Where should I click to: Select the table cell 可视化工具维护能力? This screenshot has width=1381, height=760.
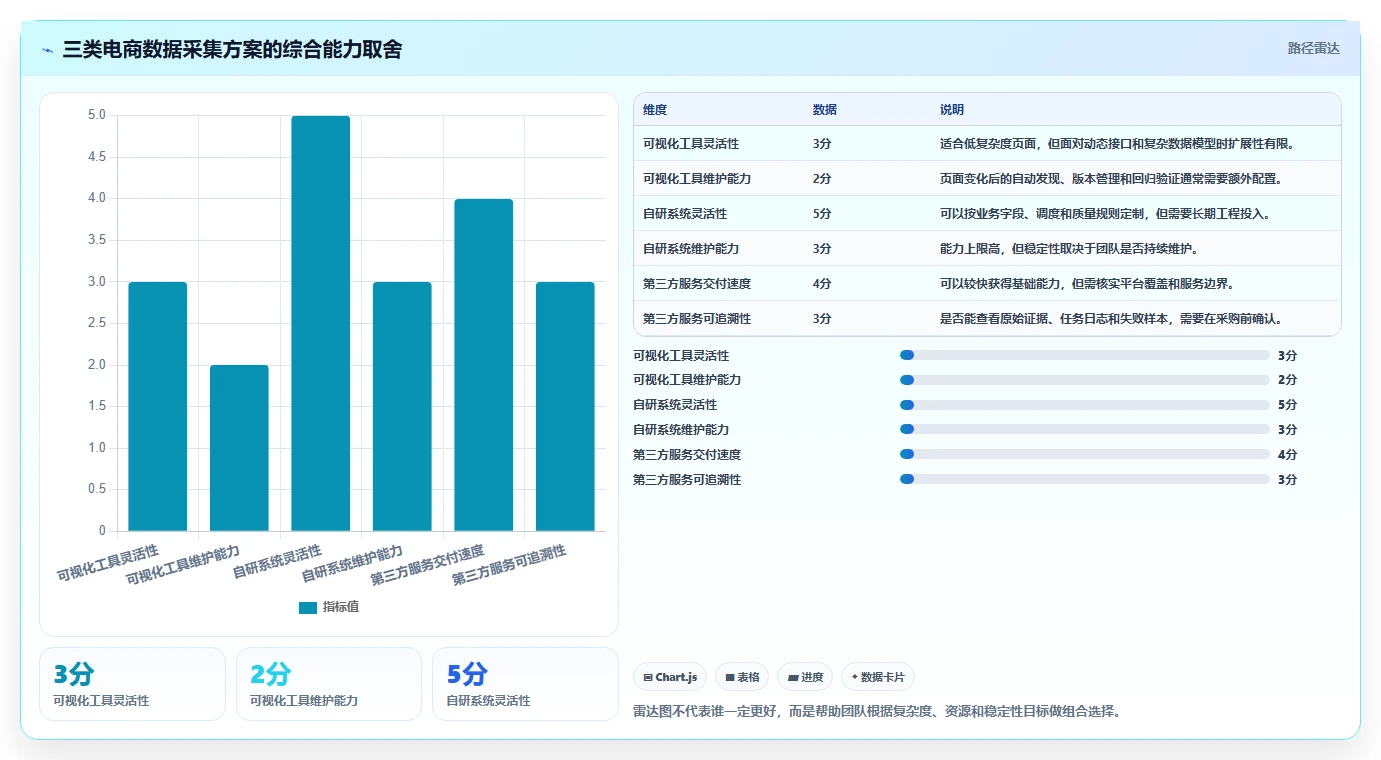point(697,179)
